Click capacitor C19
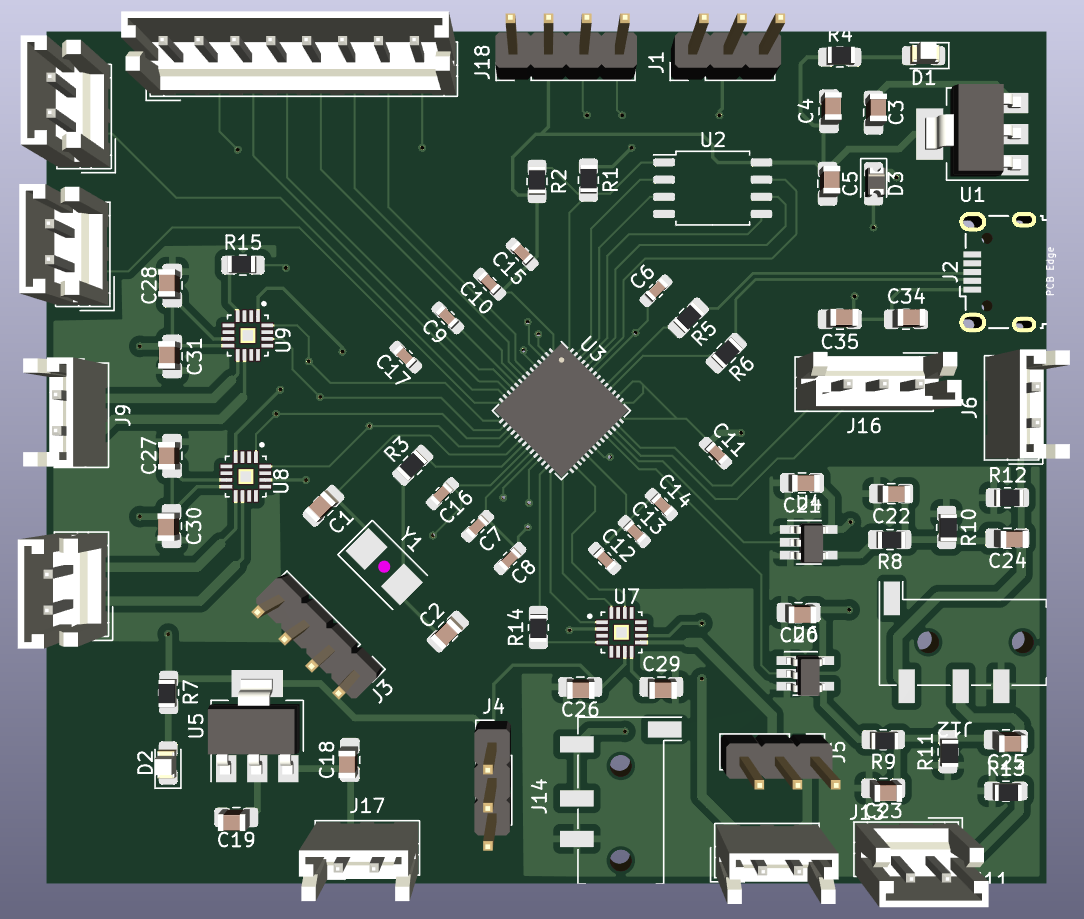 point(236,820)
